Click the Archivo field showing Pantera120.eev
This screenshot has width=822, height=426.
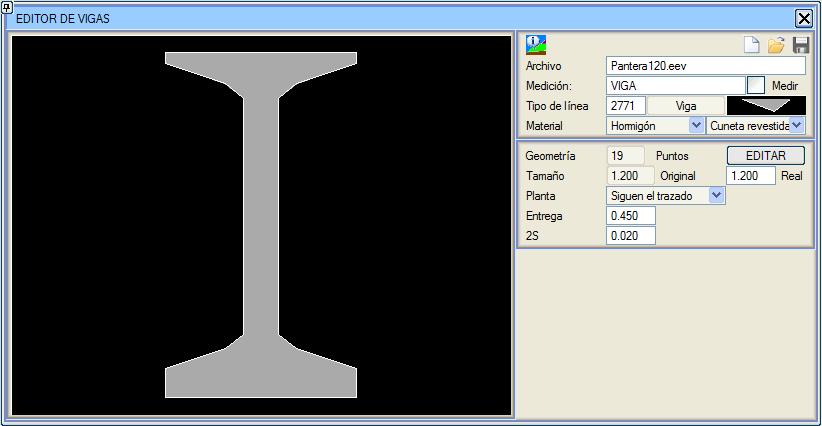click(x=706, y=66)
